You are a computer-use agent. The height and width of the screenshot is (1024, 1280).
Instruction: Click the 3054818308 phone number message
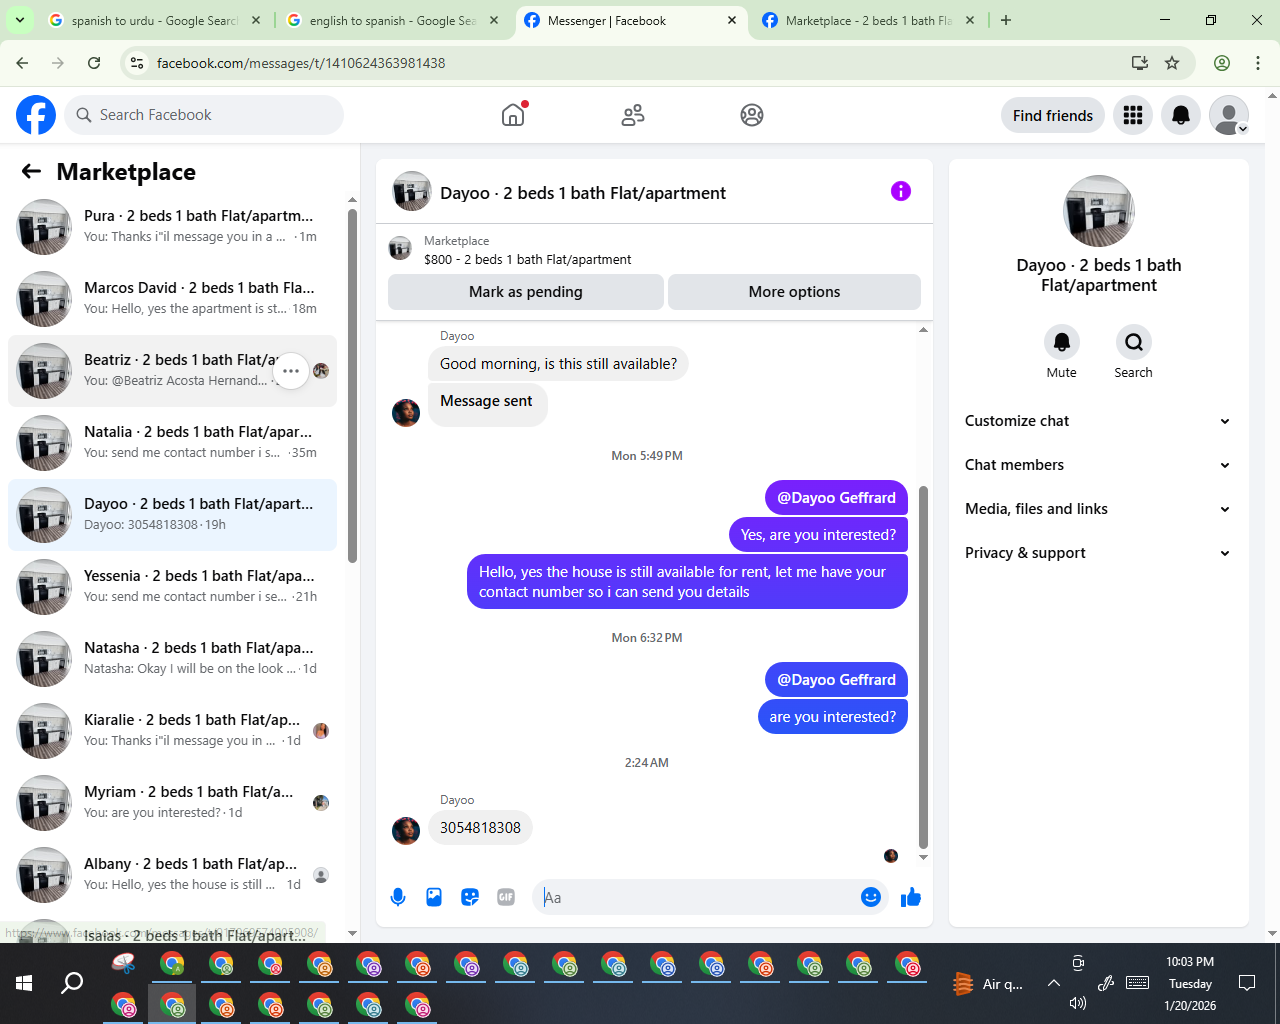coord(480,828)
